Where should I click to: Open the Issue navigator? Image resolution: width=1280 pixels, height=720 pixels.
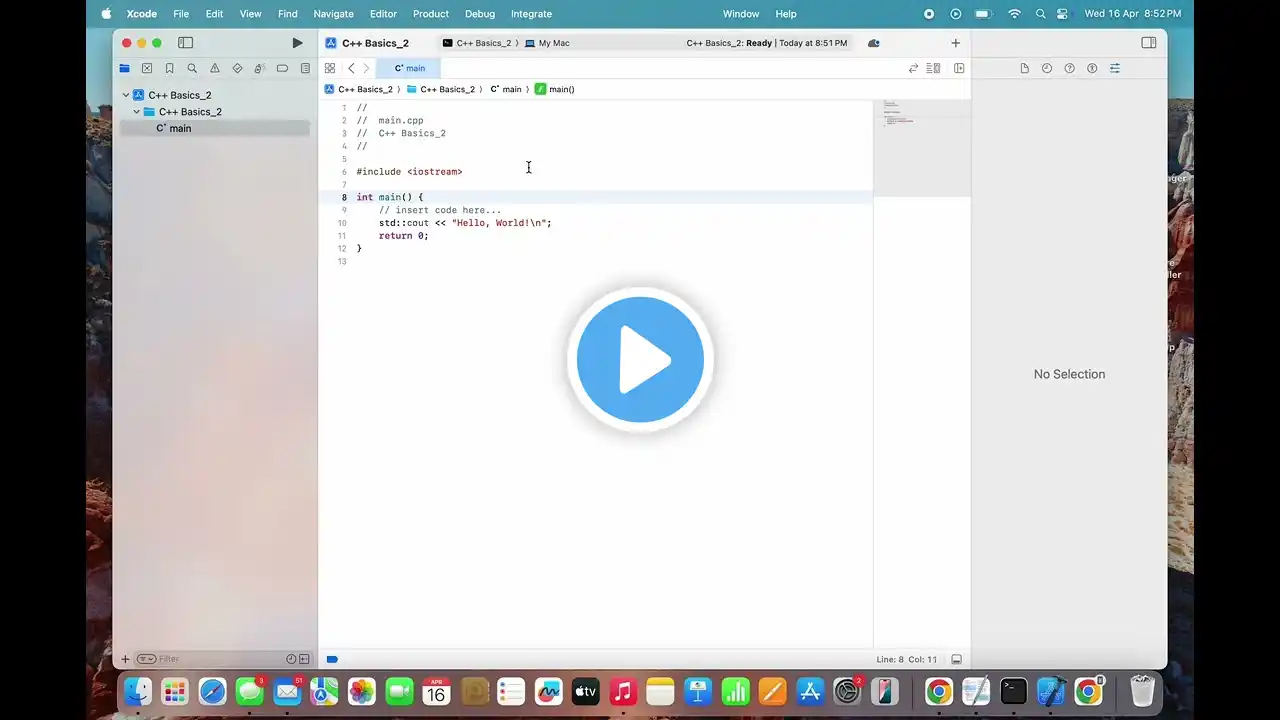click(x=215, y=69)
